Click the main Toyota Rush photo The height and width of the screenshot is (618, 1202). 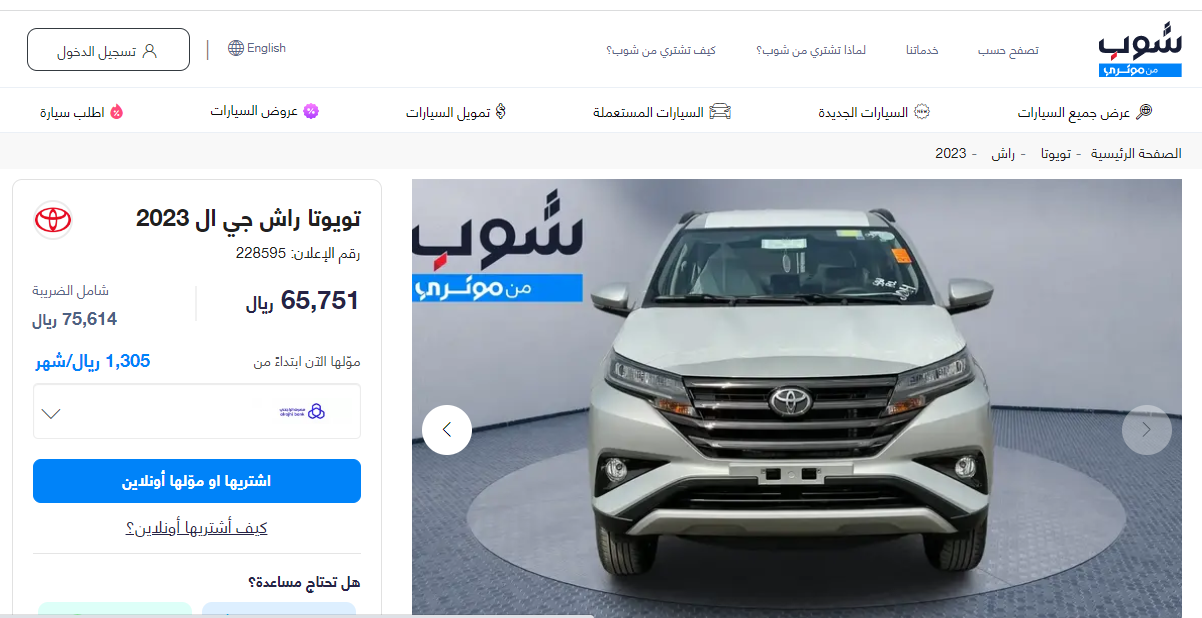coord(797,398)
